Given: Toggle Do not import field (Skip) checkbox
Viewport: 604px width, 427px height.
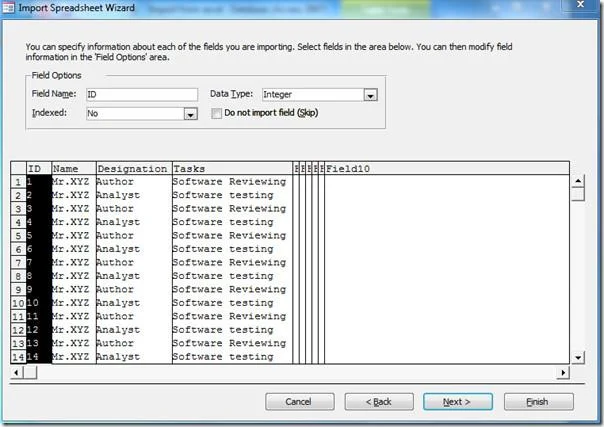Looking at the screenshot, I should point(216,113).
